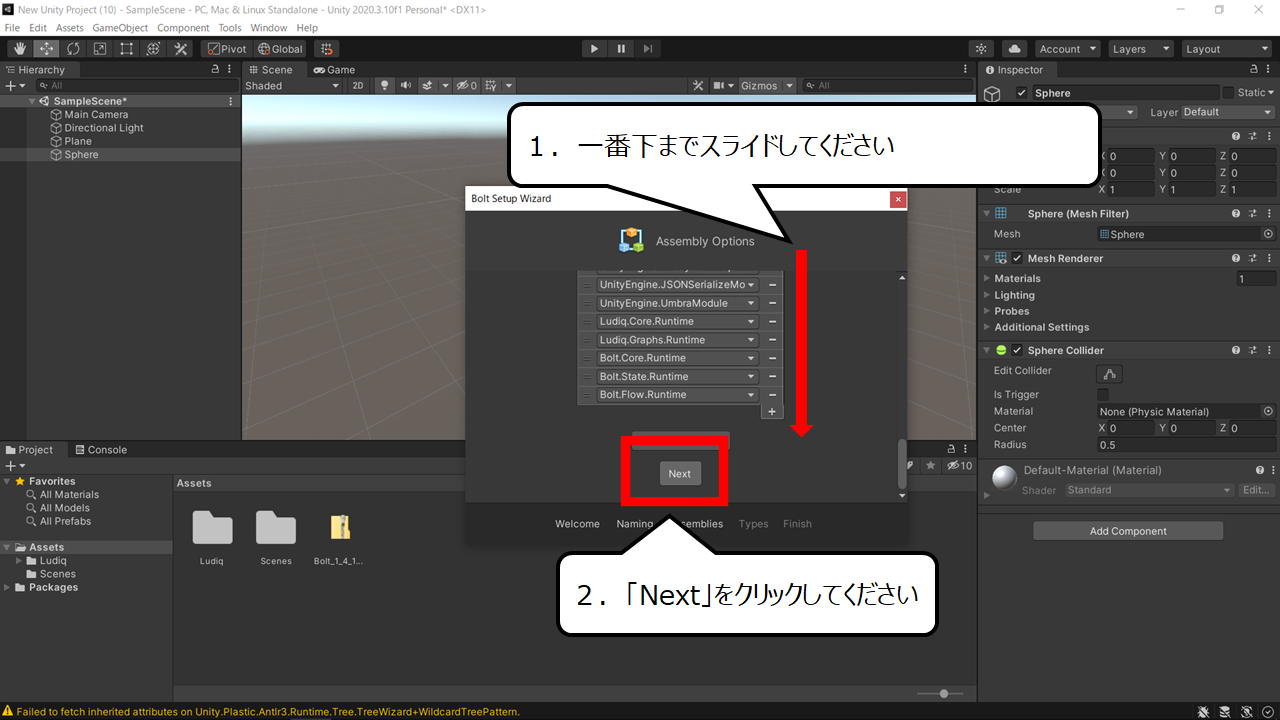1280x720 pixels.
Task: Open the GameObject menu
Action: pos(120,28)
